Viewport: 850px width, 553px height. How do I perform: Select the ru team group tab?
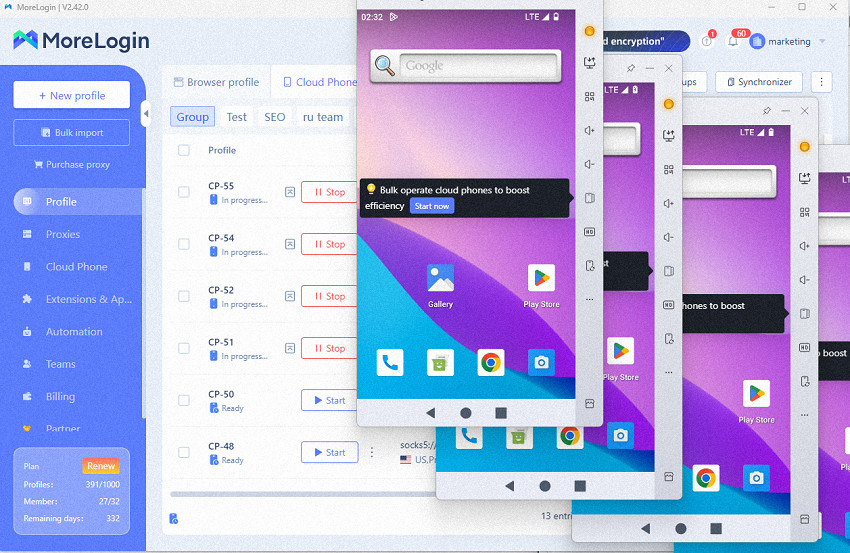323,117
